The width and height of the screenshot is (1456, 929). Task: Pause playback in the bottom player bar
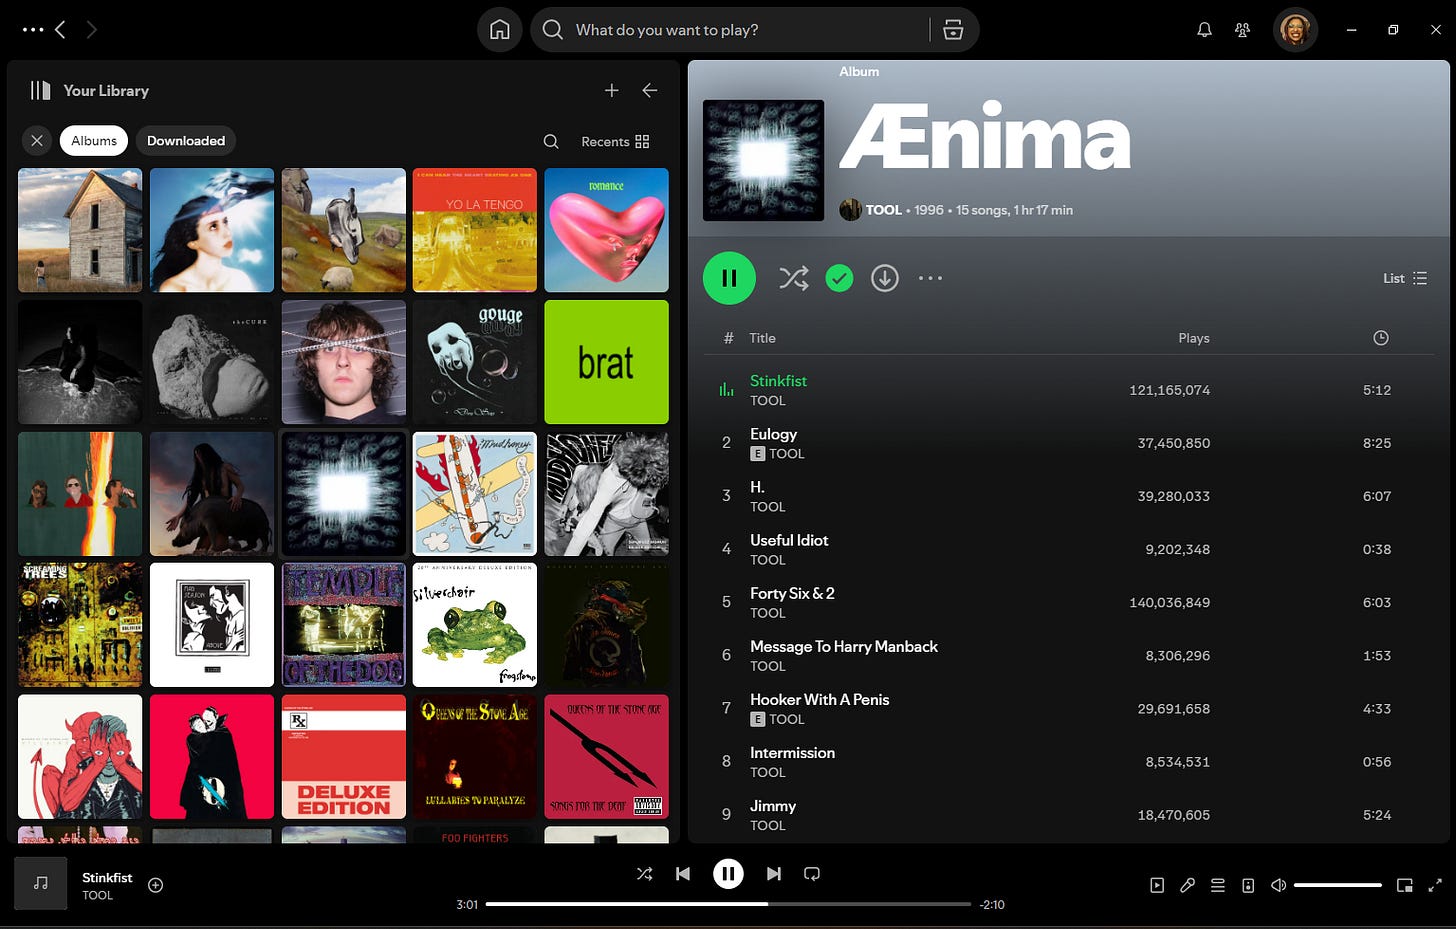pyautogui.click(x=728, y=874)
